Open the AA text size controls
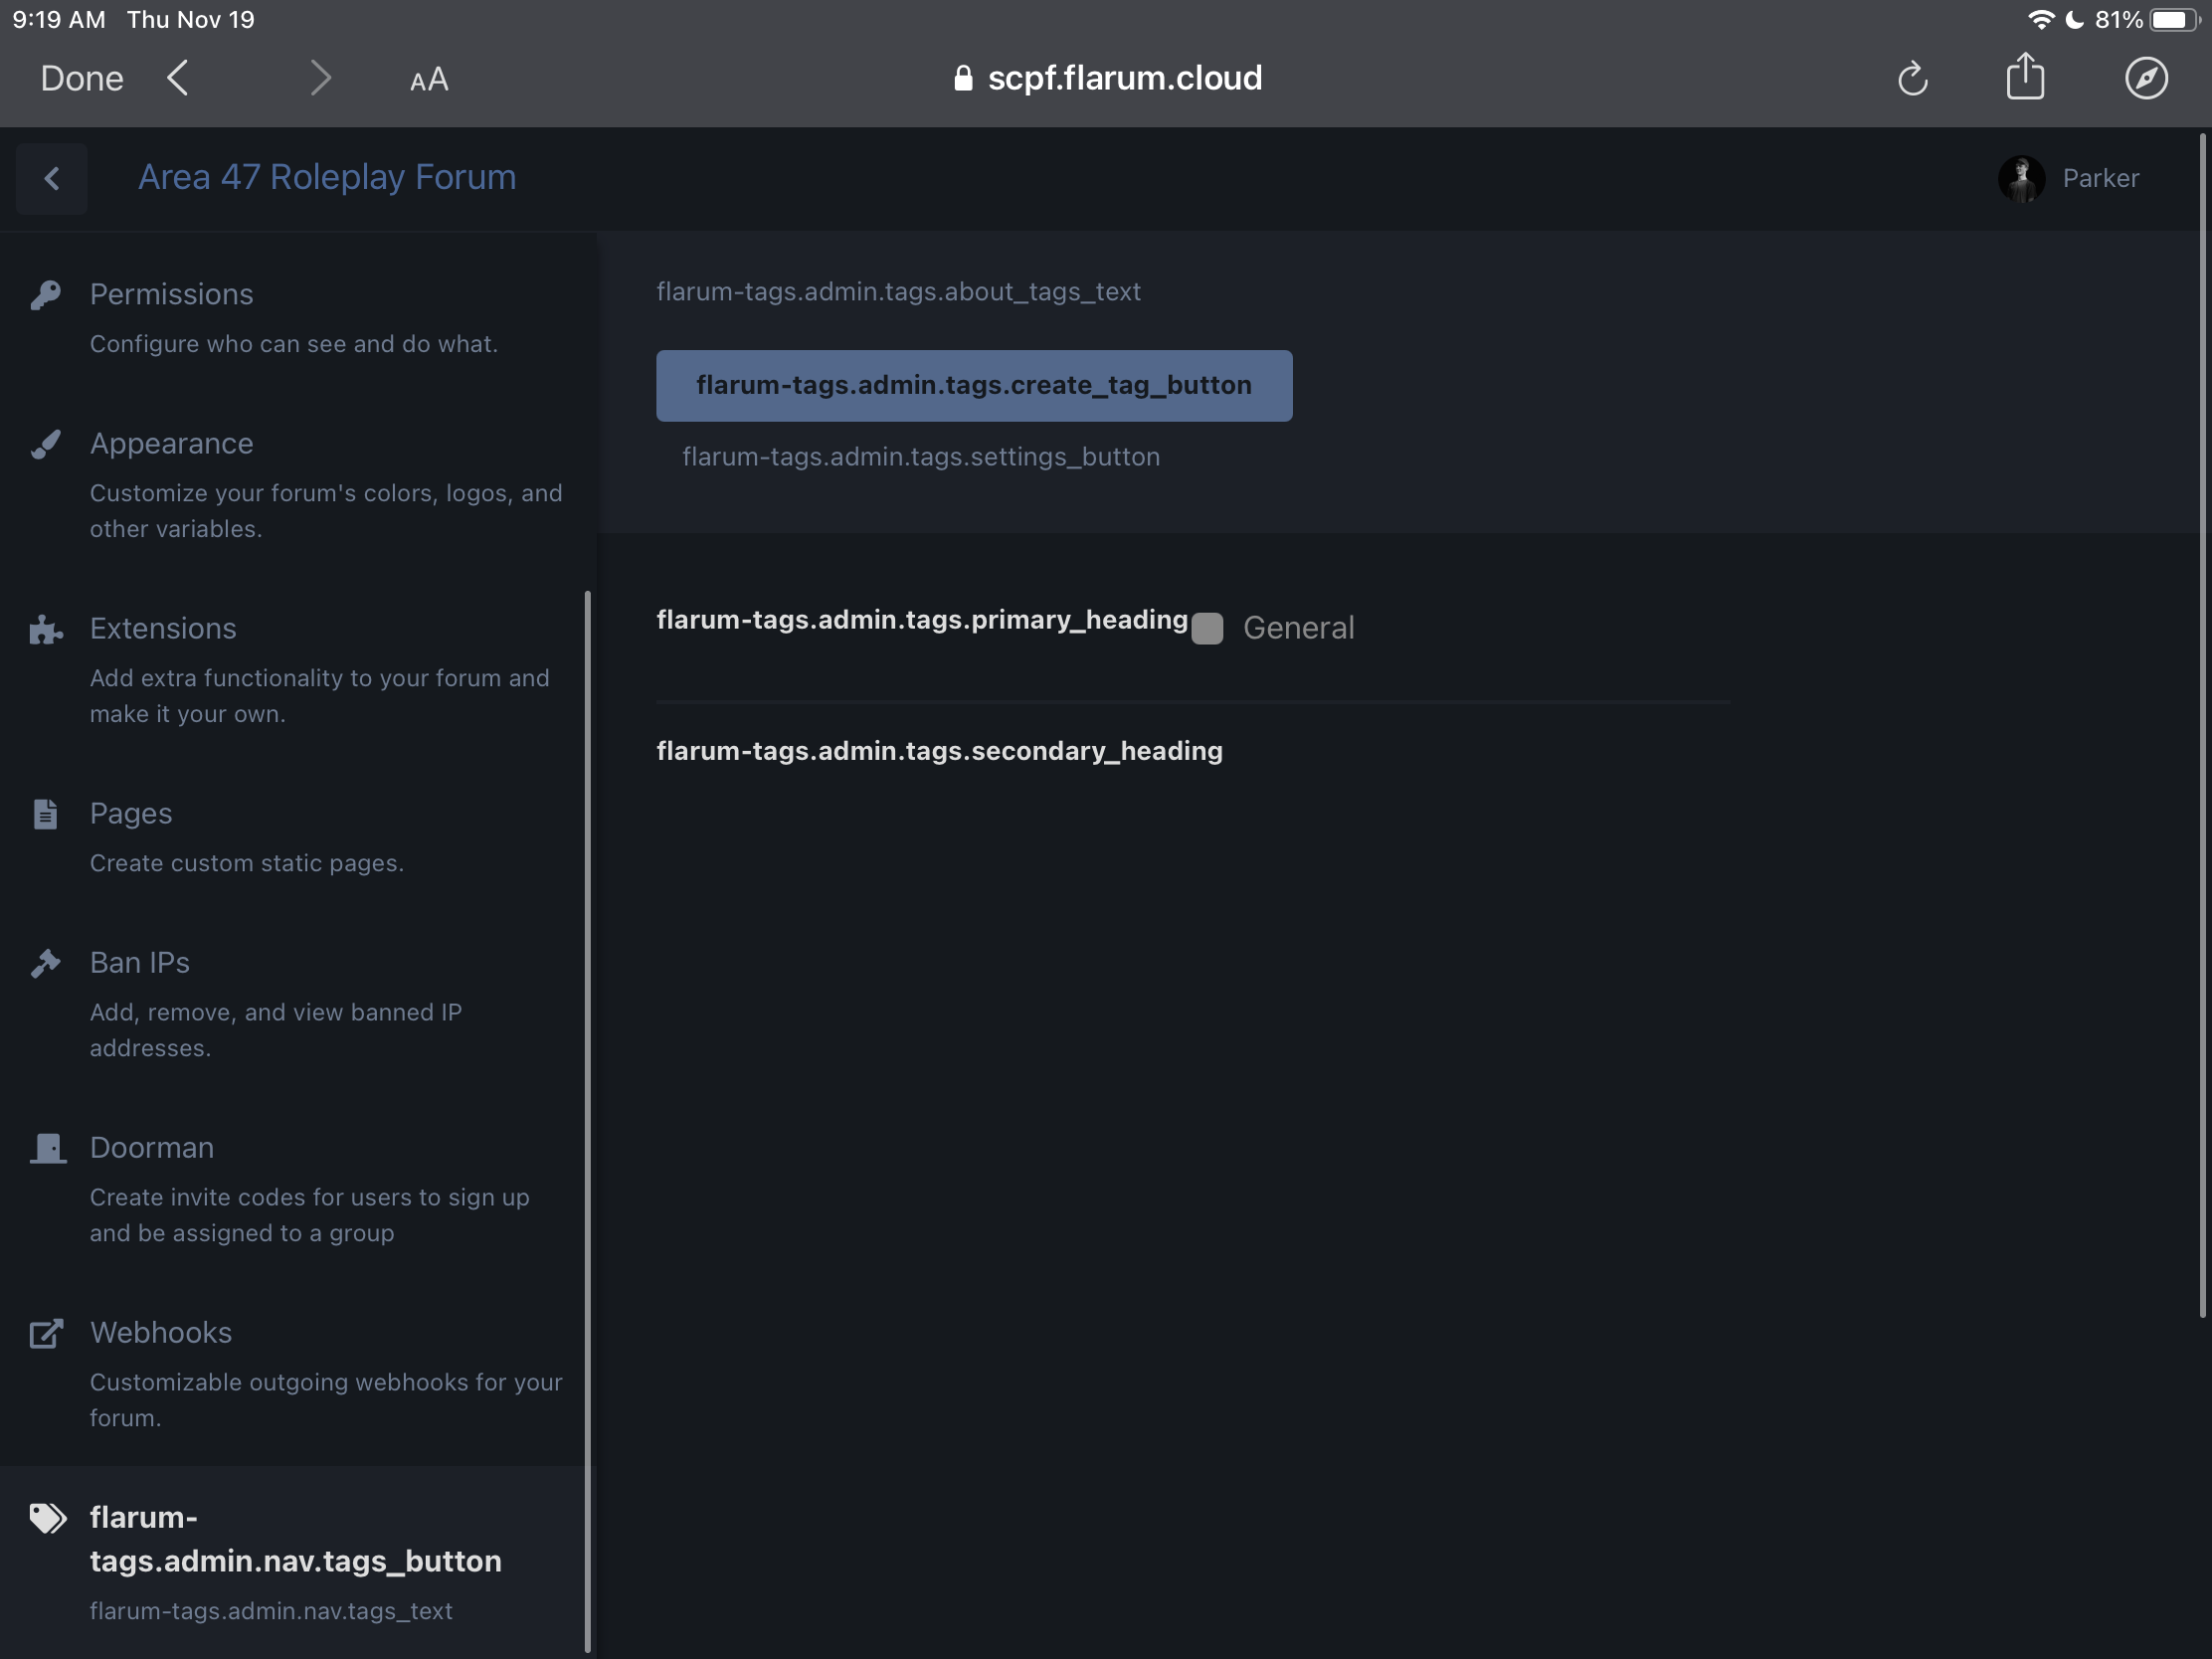This screenshot has width=2212, height=1659. click(x=428, y=79)
